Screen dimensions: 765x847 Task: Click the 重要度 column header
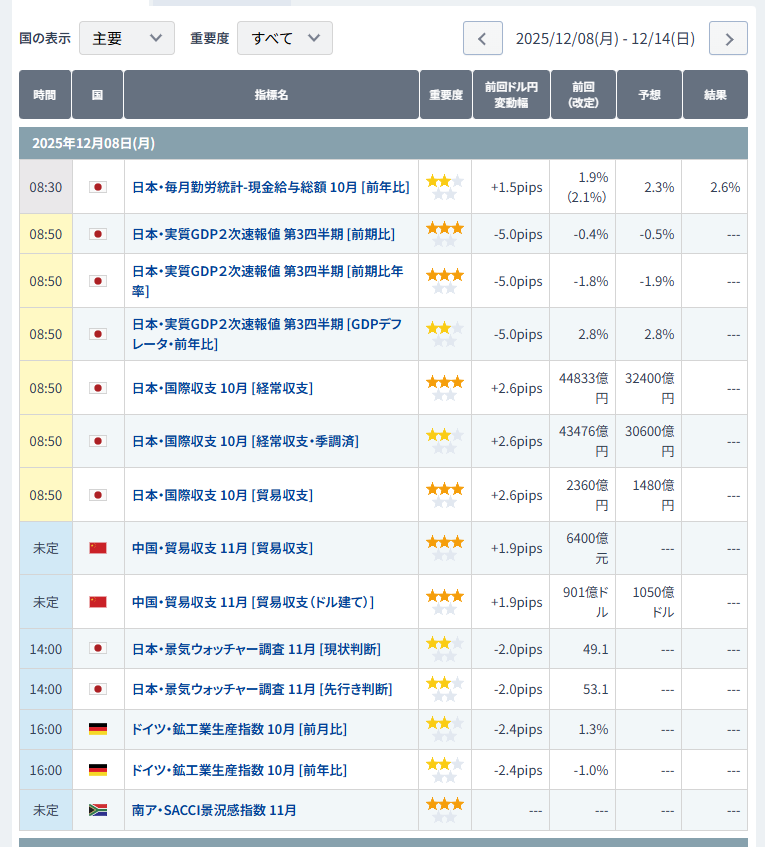445,95
